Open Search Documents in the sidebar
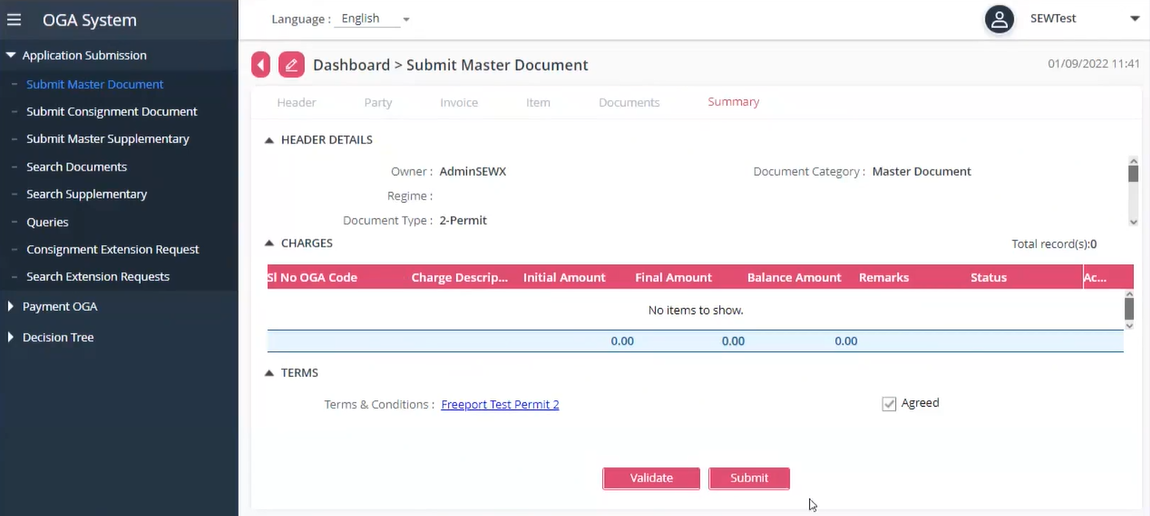 point(76,167)
